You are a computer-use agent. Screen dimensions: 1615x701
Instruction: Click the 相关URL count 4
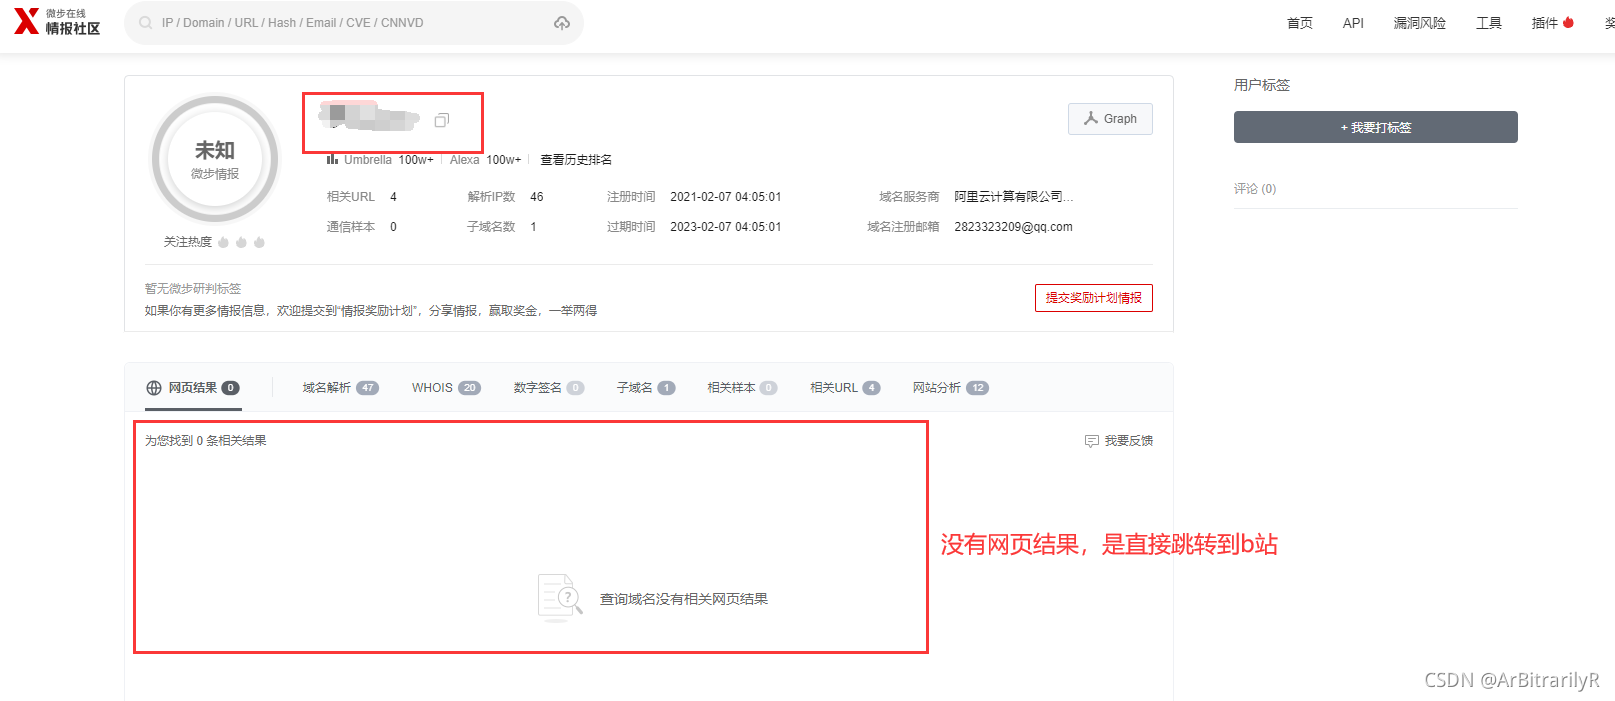(394, 197)
